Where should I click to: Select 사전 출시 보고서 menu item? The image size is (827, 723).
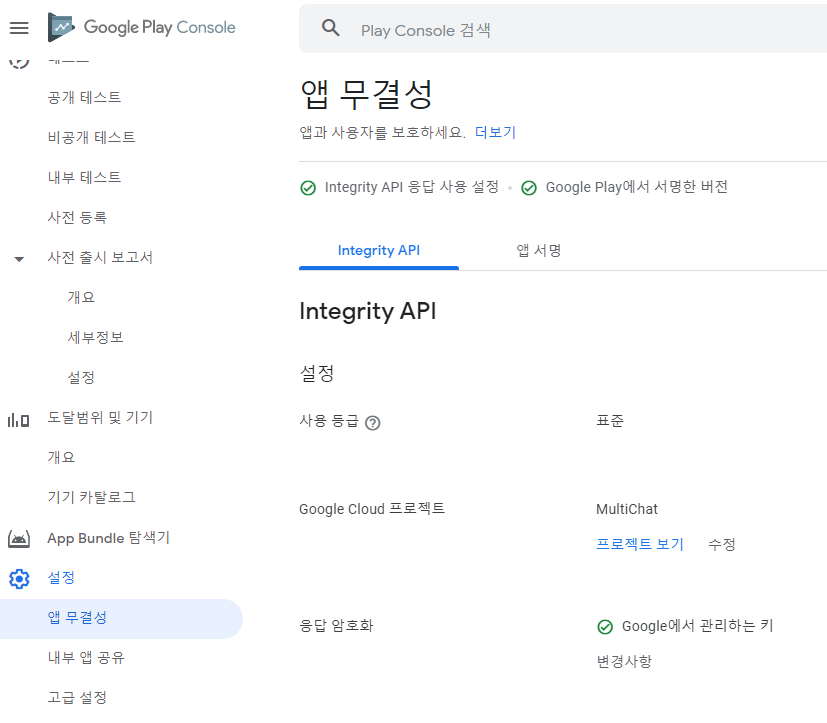pyautogui.click(x=100, y=257)
